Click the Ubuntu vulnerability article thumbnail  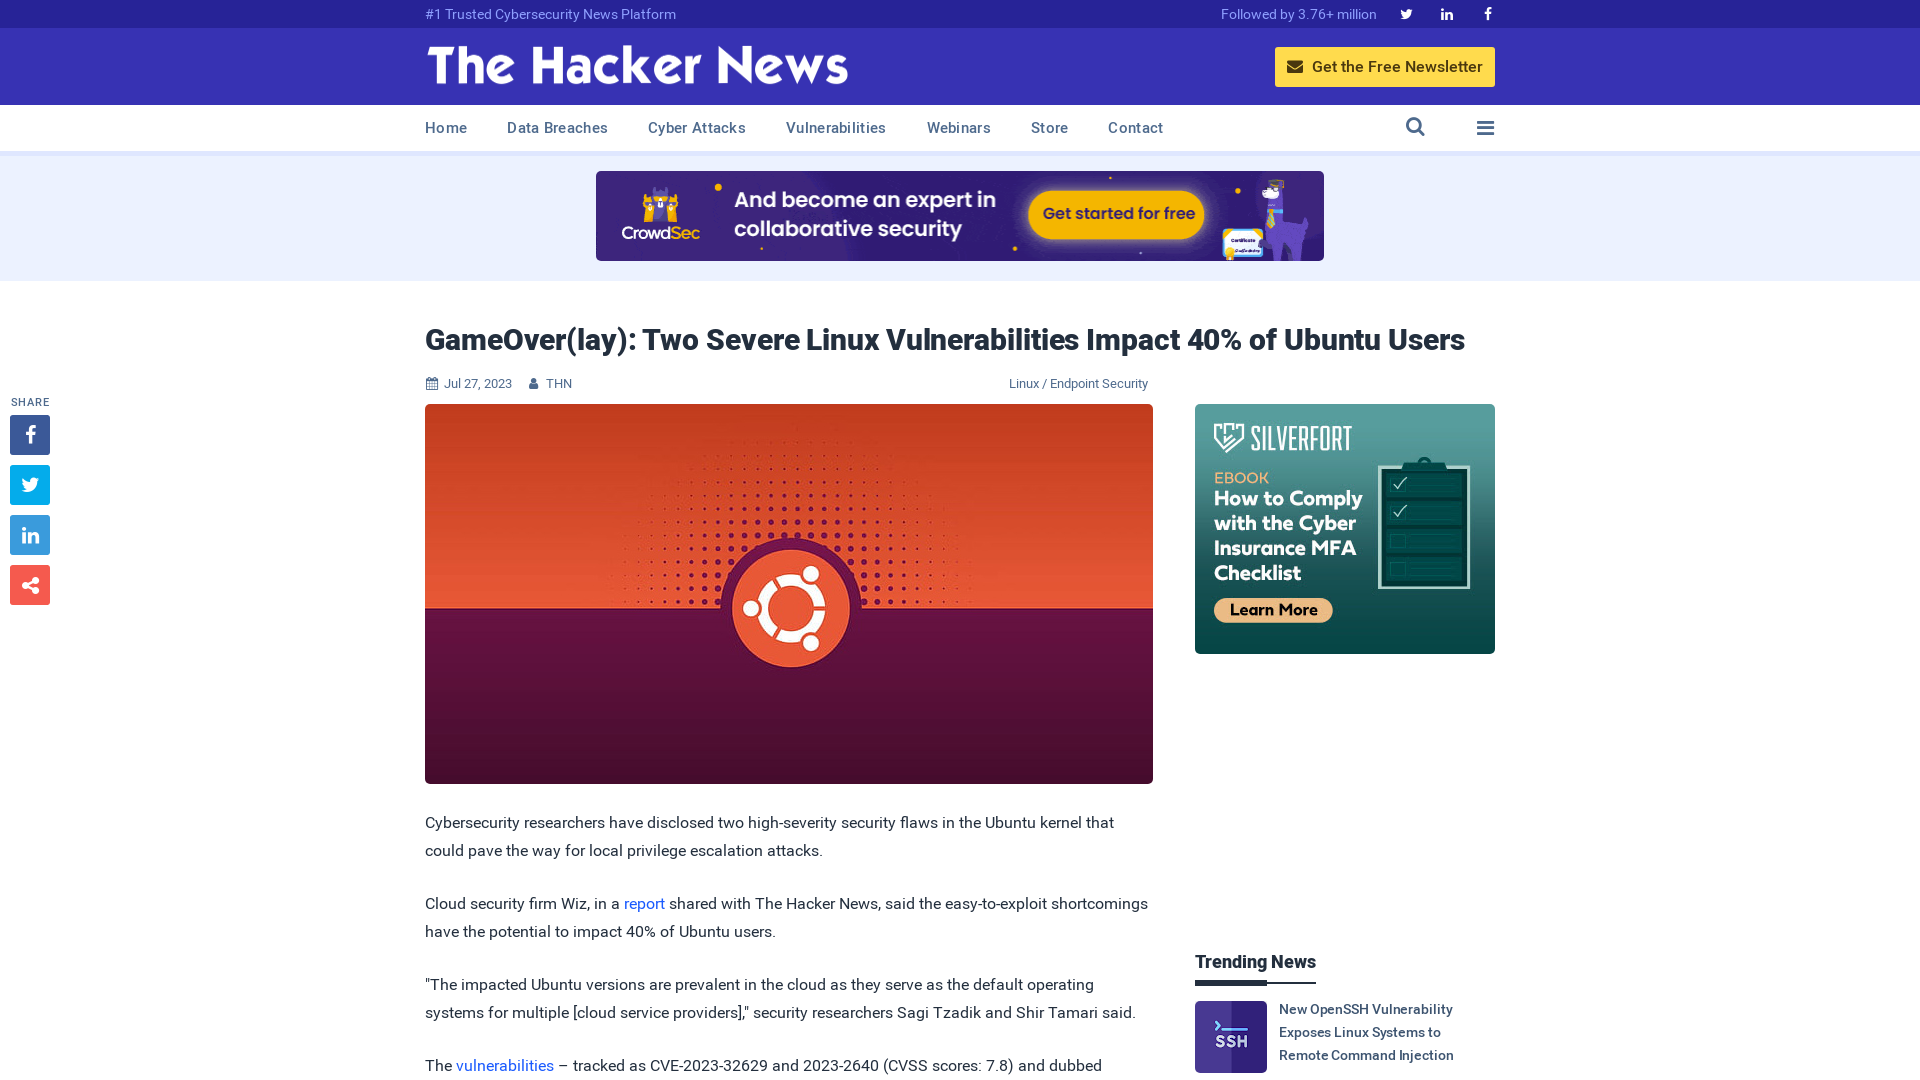pos(789,593)
